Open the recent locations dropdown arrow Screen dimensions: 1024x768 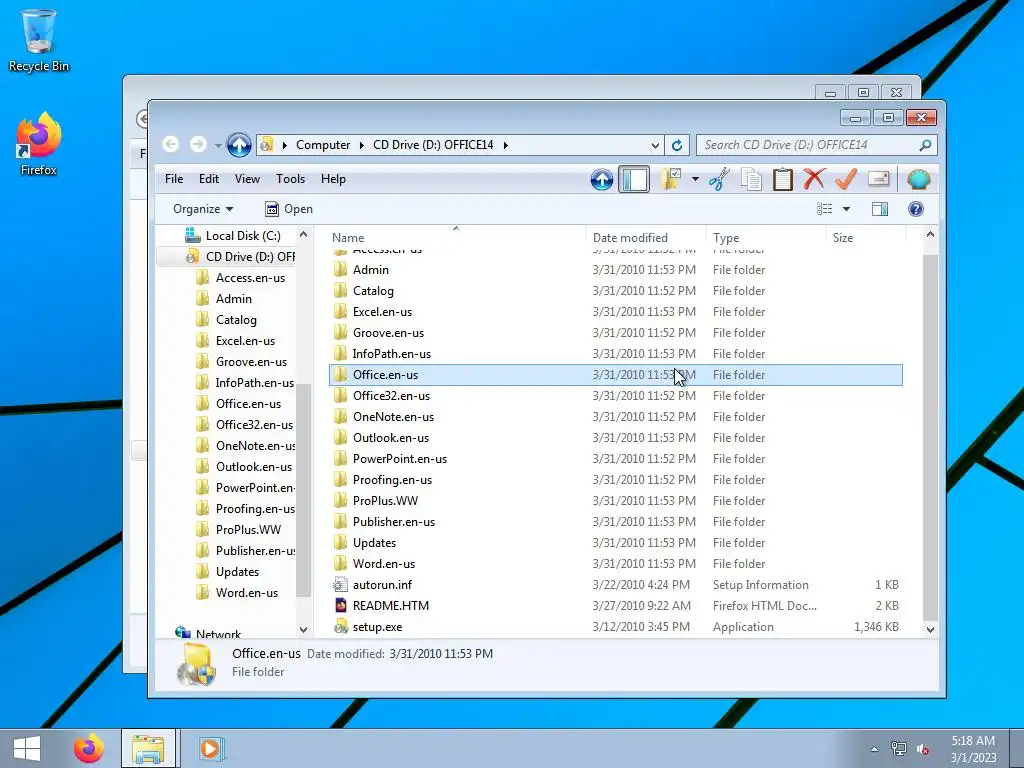pyautogui.click(x=217, y=145)
